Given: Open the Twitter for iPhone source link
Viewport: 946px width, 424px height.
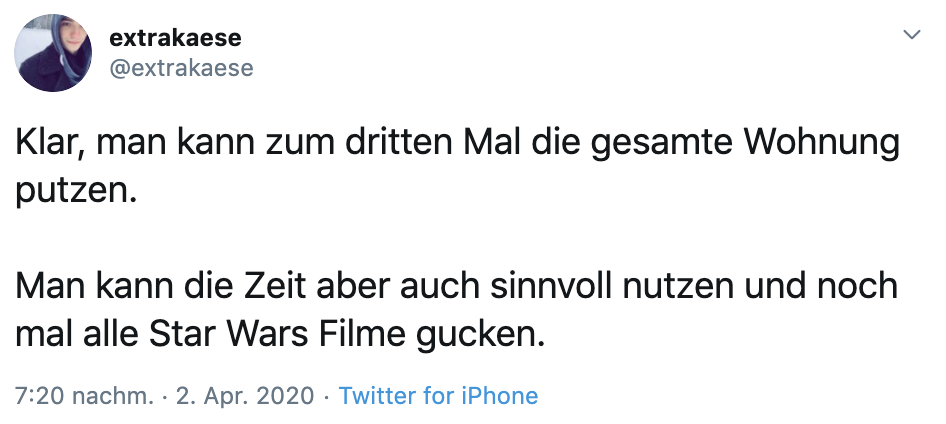Looking at the screenshot, I should pos(438,395).
